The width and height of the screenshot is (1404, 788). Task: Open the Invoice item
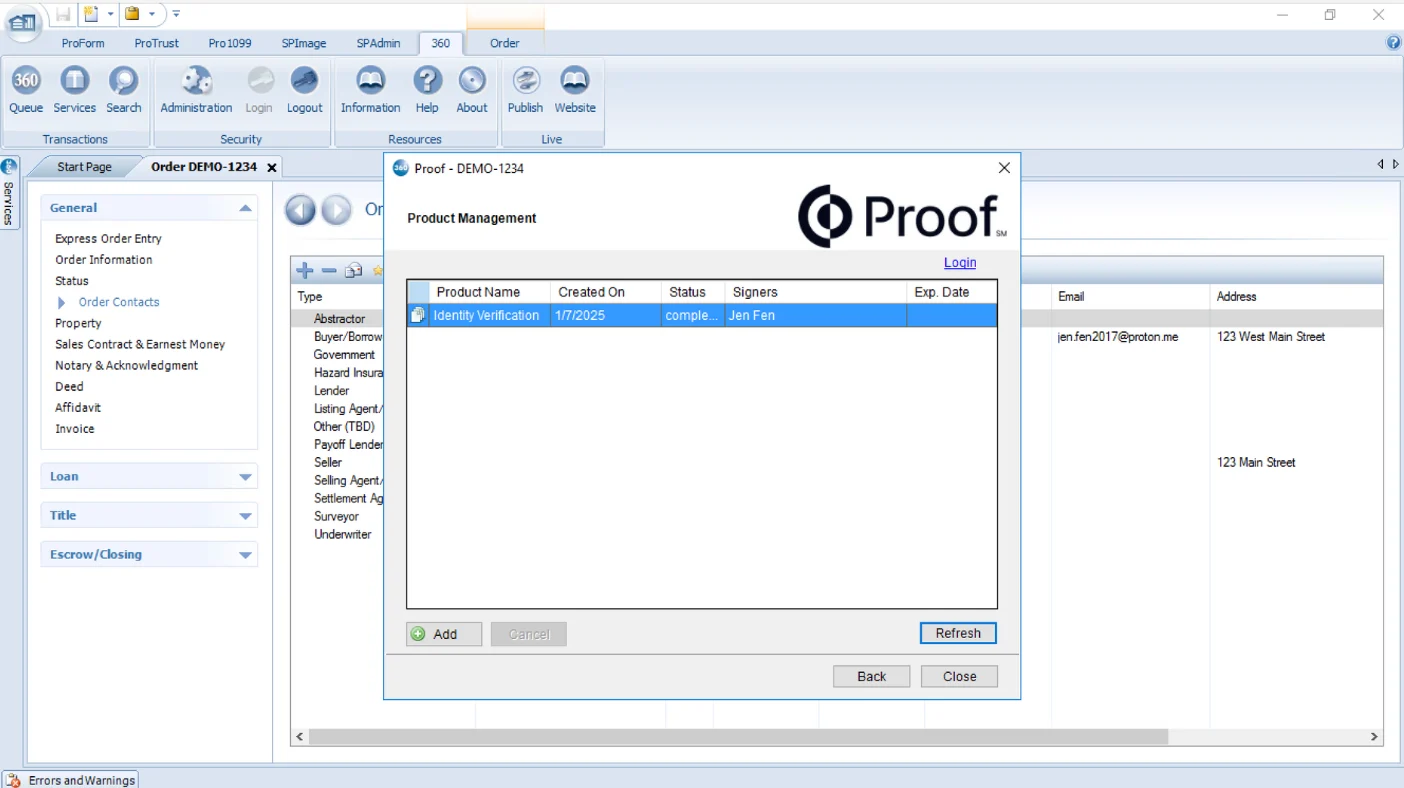(75, 429)
